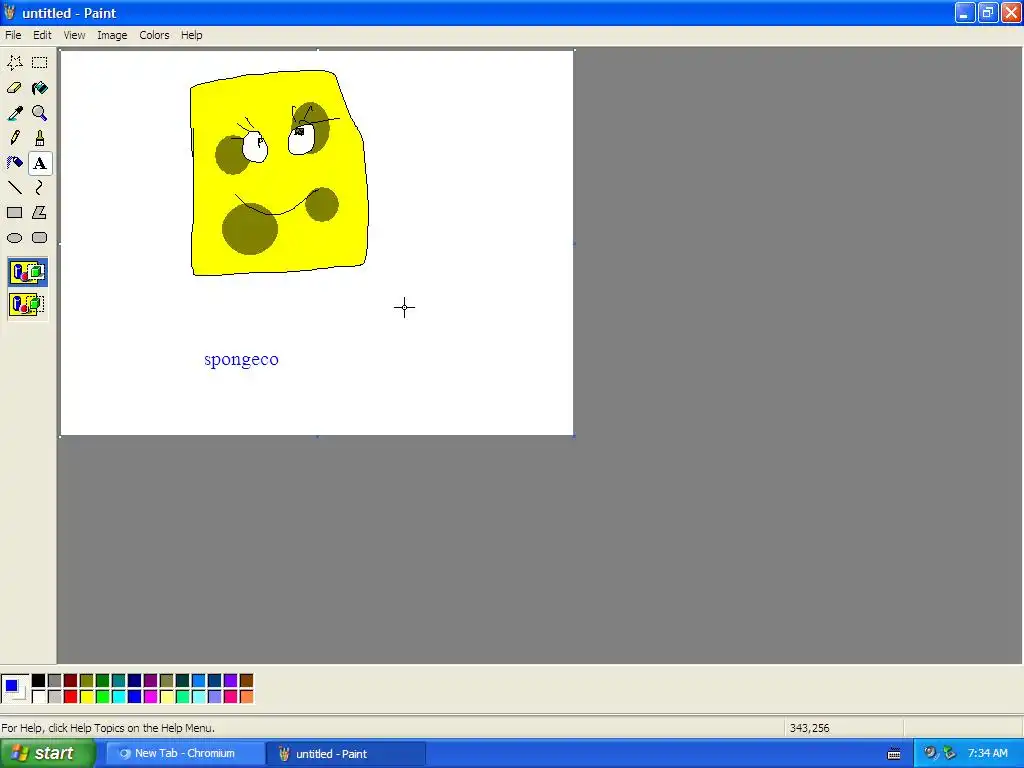Pick the bright green swatch
Screen dimensions: 1024x768
point(103,697)
